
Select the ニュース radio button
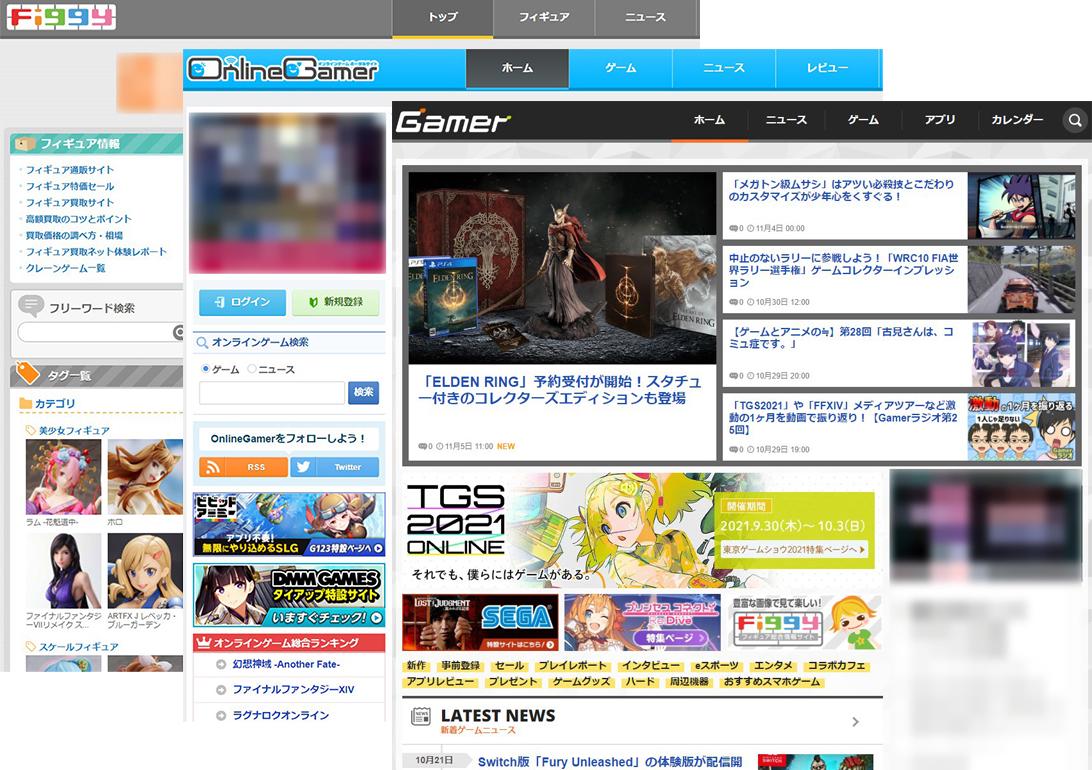click(x=252, y=369)
